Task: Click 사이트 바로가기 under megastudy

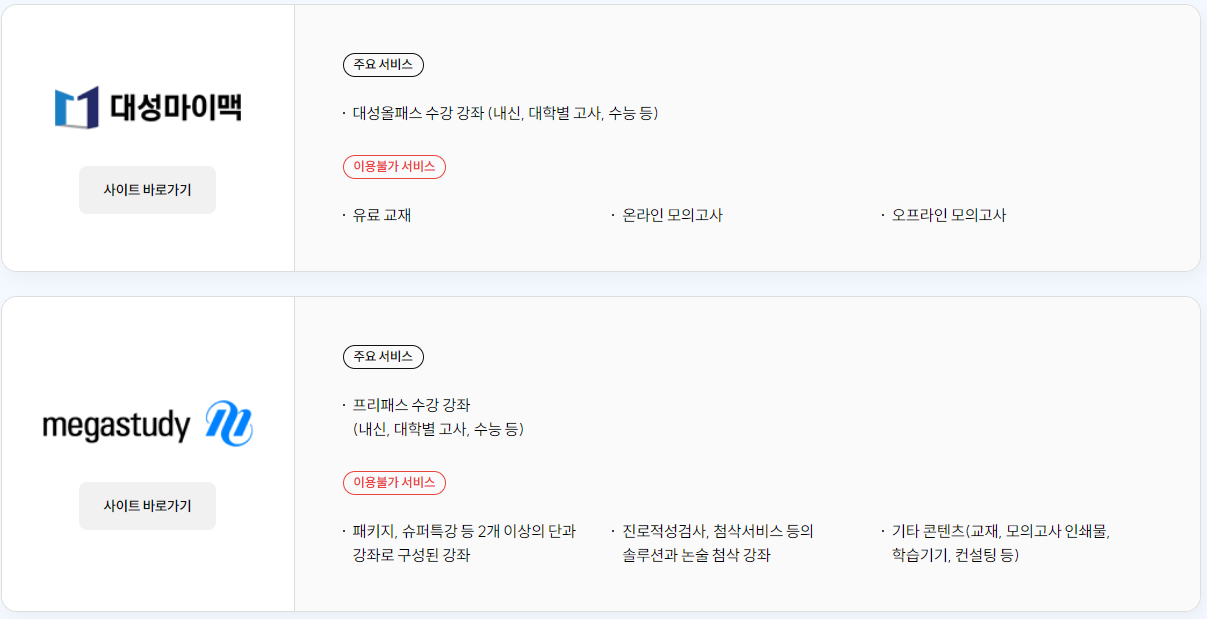Action: tap(147, 506)
